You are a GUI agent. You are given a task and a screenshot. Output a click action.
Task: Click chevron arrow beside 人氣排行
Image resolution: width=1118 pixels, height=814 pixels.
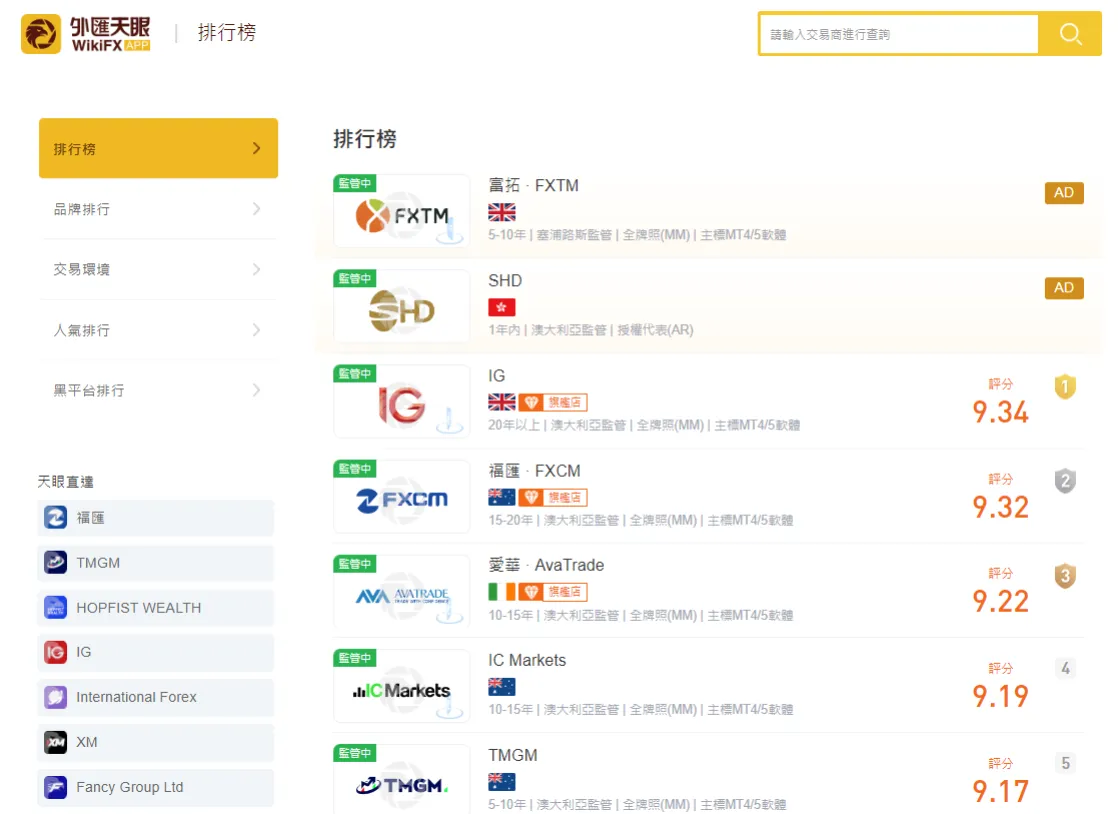[x=257, y=330]
